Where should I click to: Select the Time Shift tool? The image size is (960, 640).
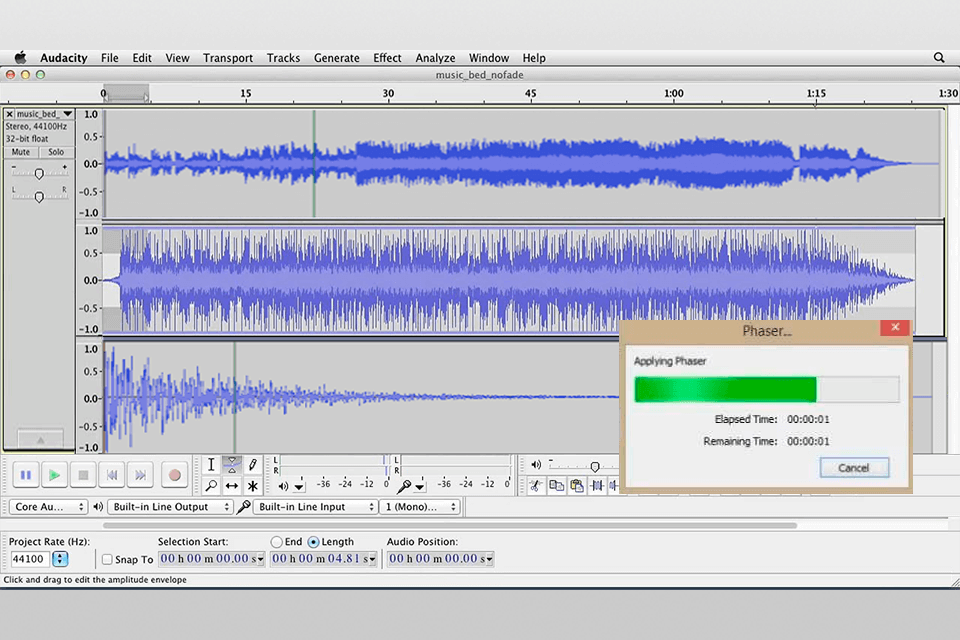[x=232, y=486]
